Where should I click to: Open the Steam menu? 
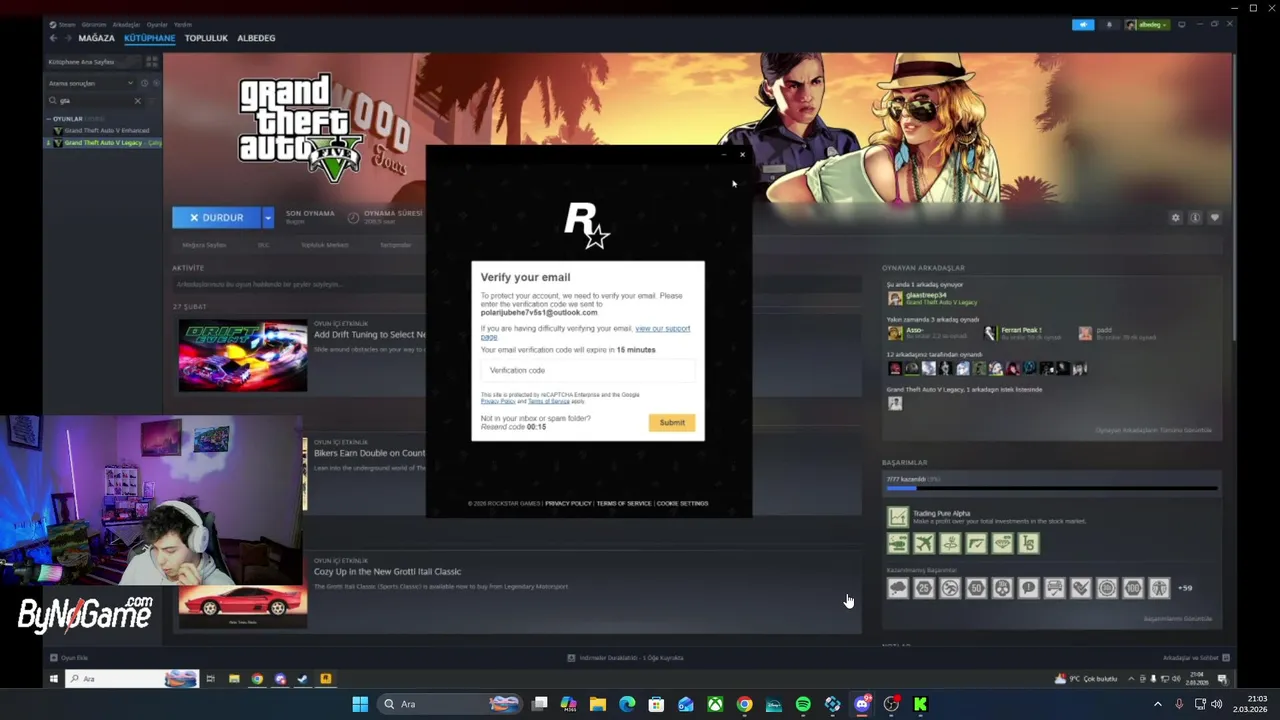(67, 24)
